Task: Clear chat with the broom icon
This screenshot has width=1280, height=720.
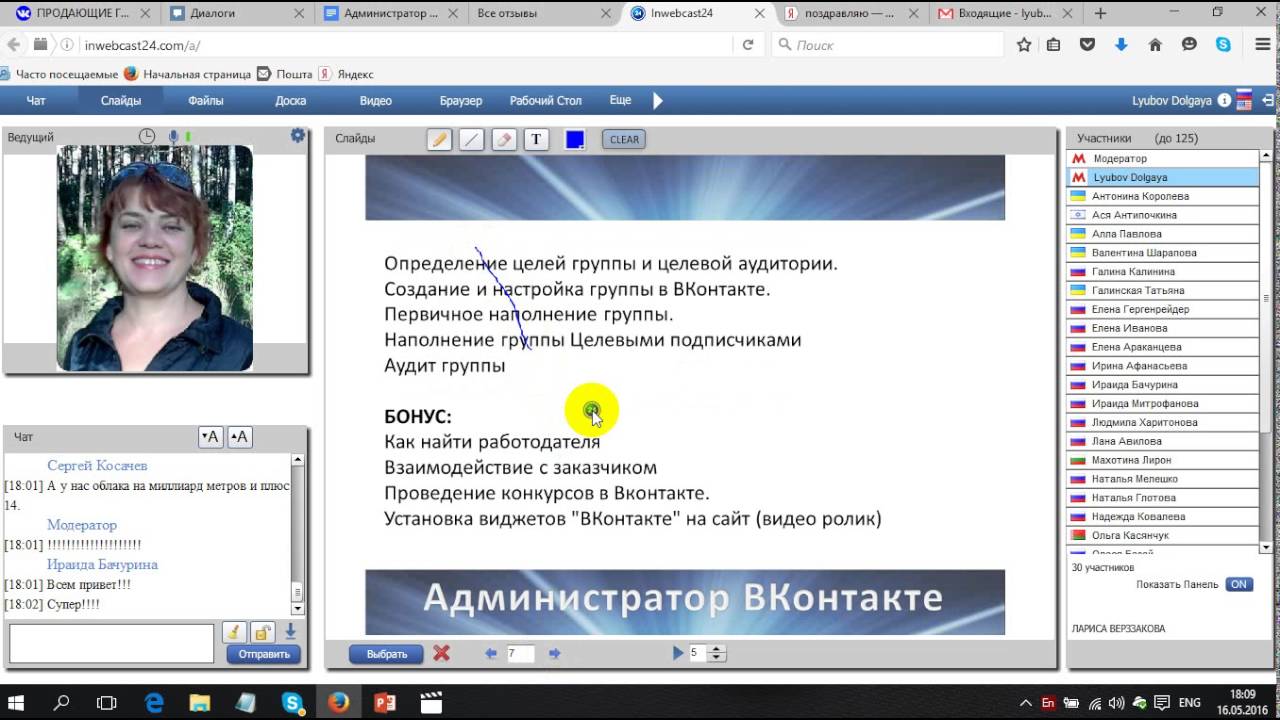Action: coord(233,632)
